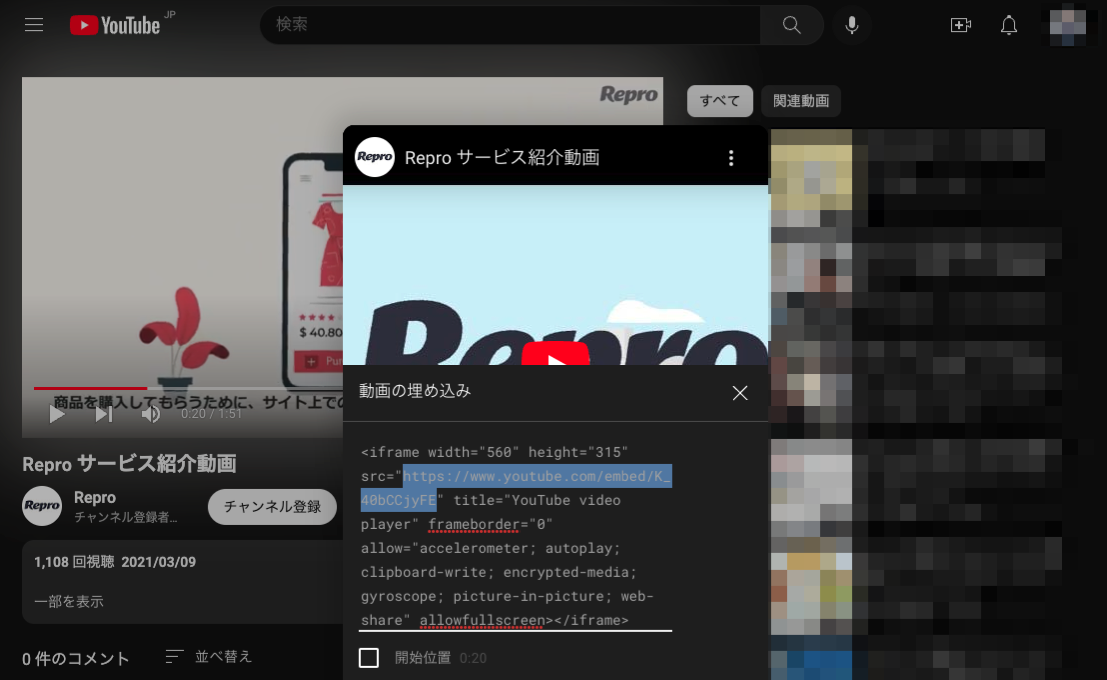Open Repro channel avatar below video
The width and height of the screenshot is (1107, 680).
point(42,506)
